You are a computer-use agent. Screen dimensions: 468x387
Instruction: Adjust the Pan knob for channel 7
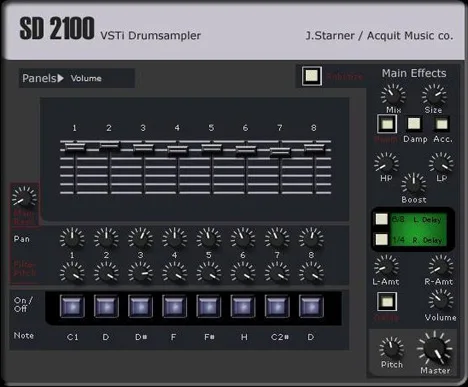pyautogui.click(x=277, y=239)
